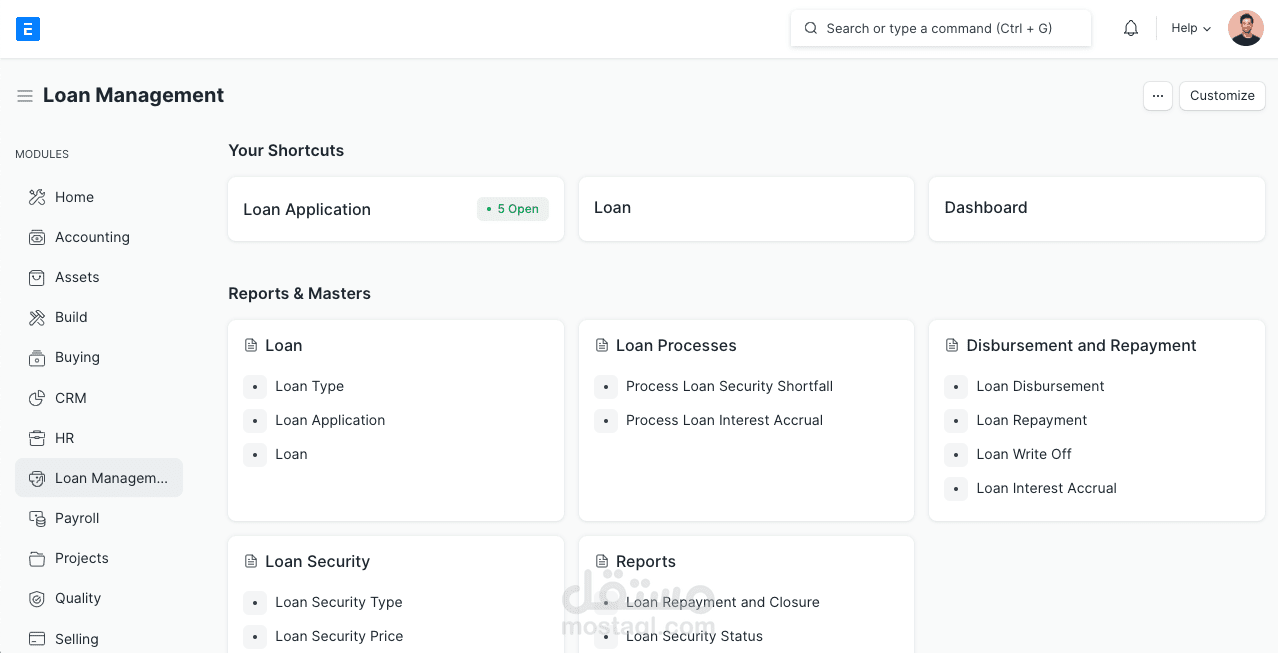Open the Selling module

(x=78, y=639)
